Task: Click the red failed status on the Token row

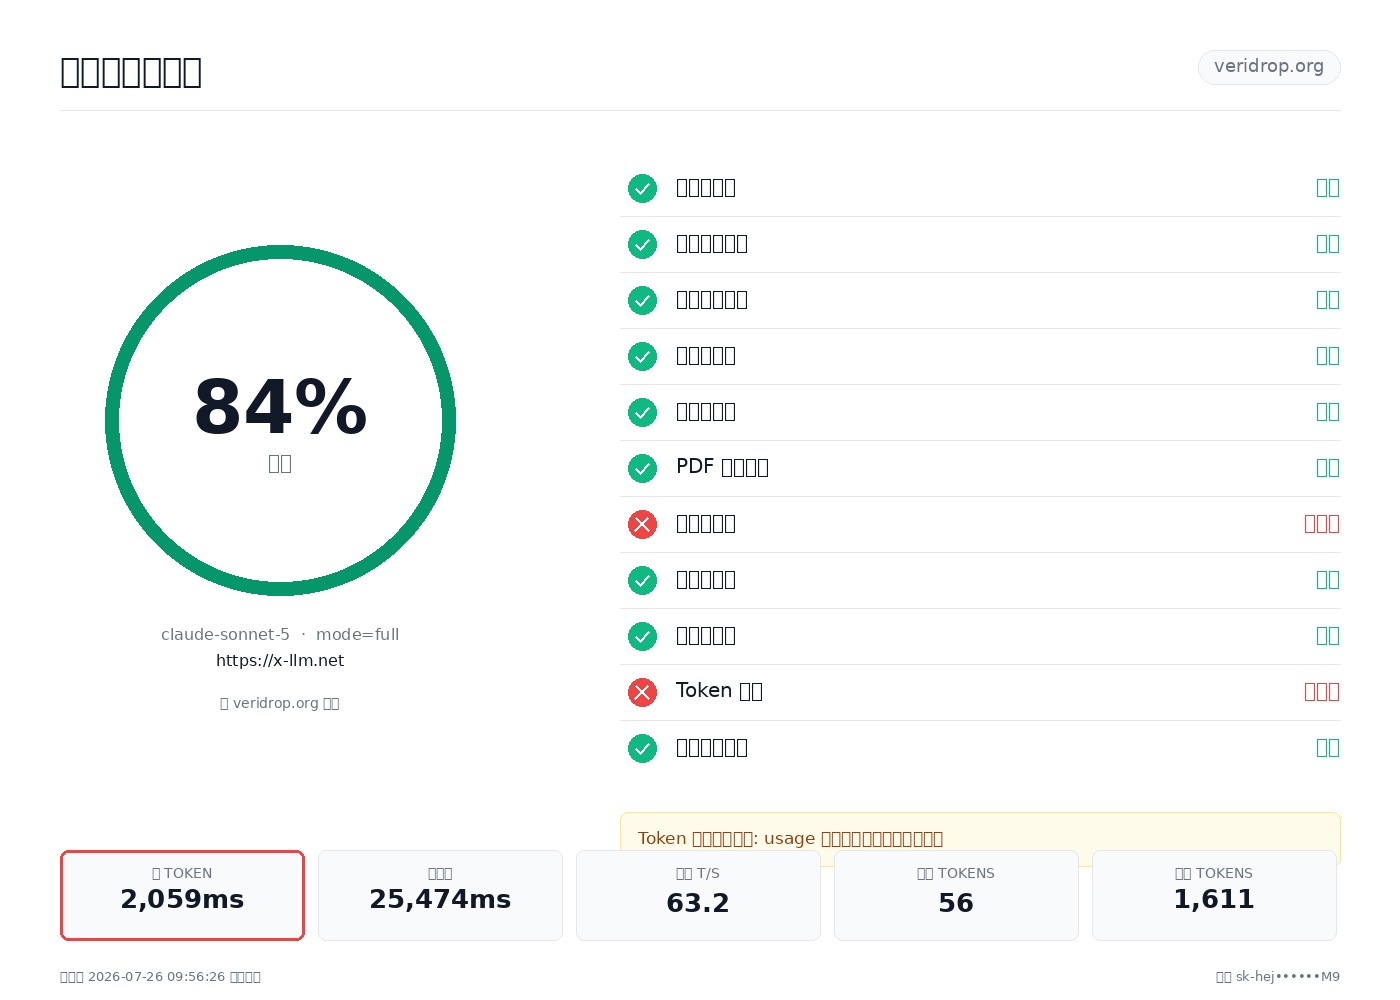Action: coord(1321,692)
